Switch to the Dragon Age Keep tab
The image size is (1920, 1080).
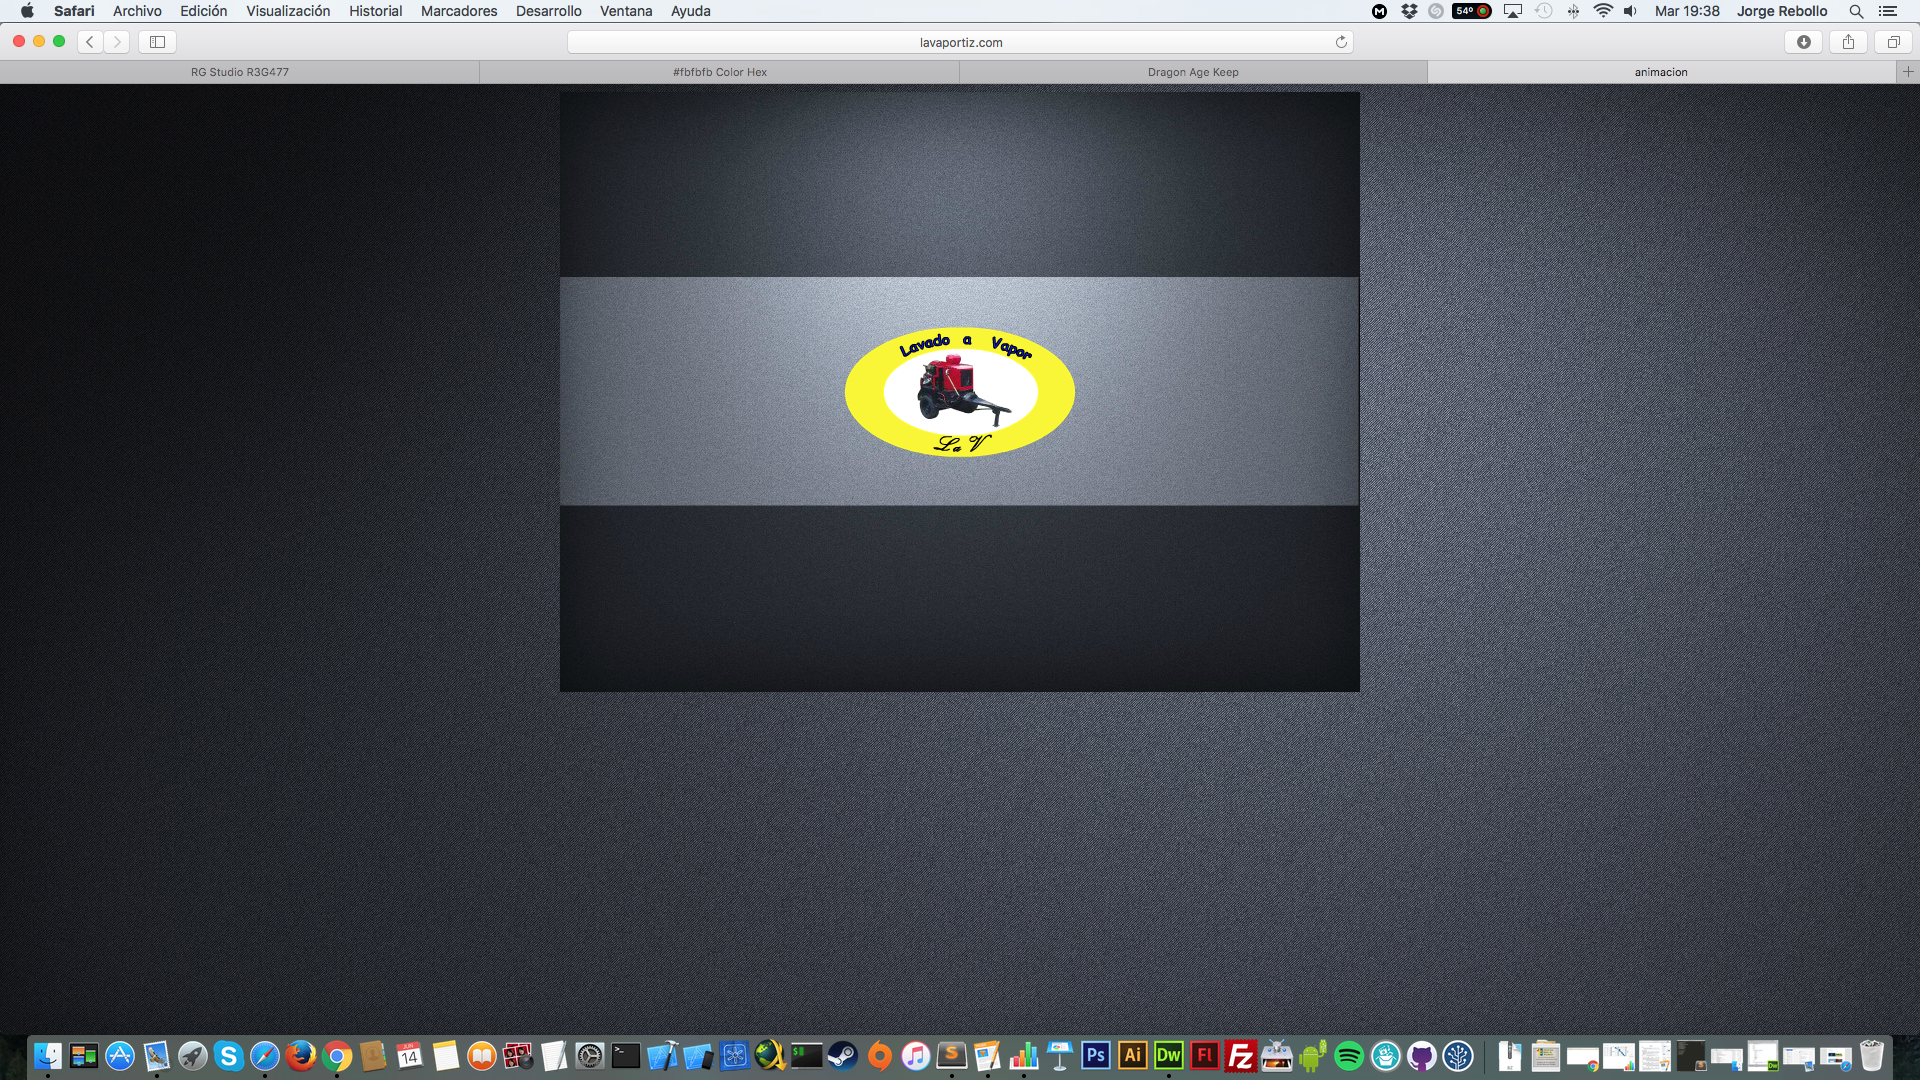coord(1193,72)
